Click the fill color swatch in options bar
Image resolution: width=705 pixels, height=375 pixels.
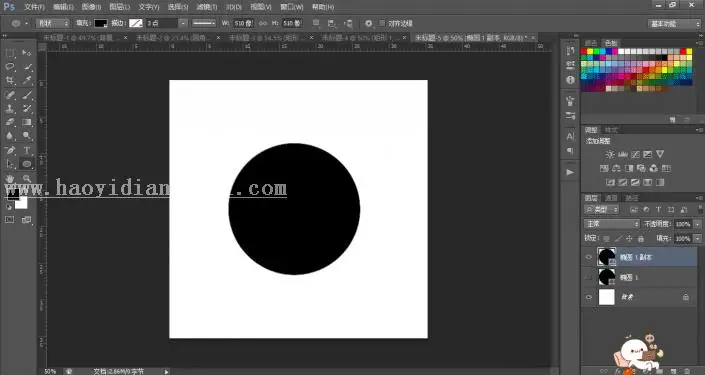[101, 23]
